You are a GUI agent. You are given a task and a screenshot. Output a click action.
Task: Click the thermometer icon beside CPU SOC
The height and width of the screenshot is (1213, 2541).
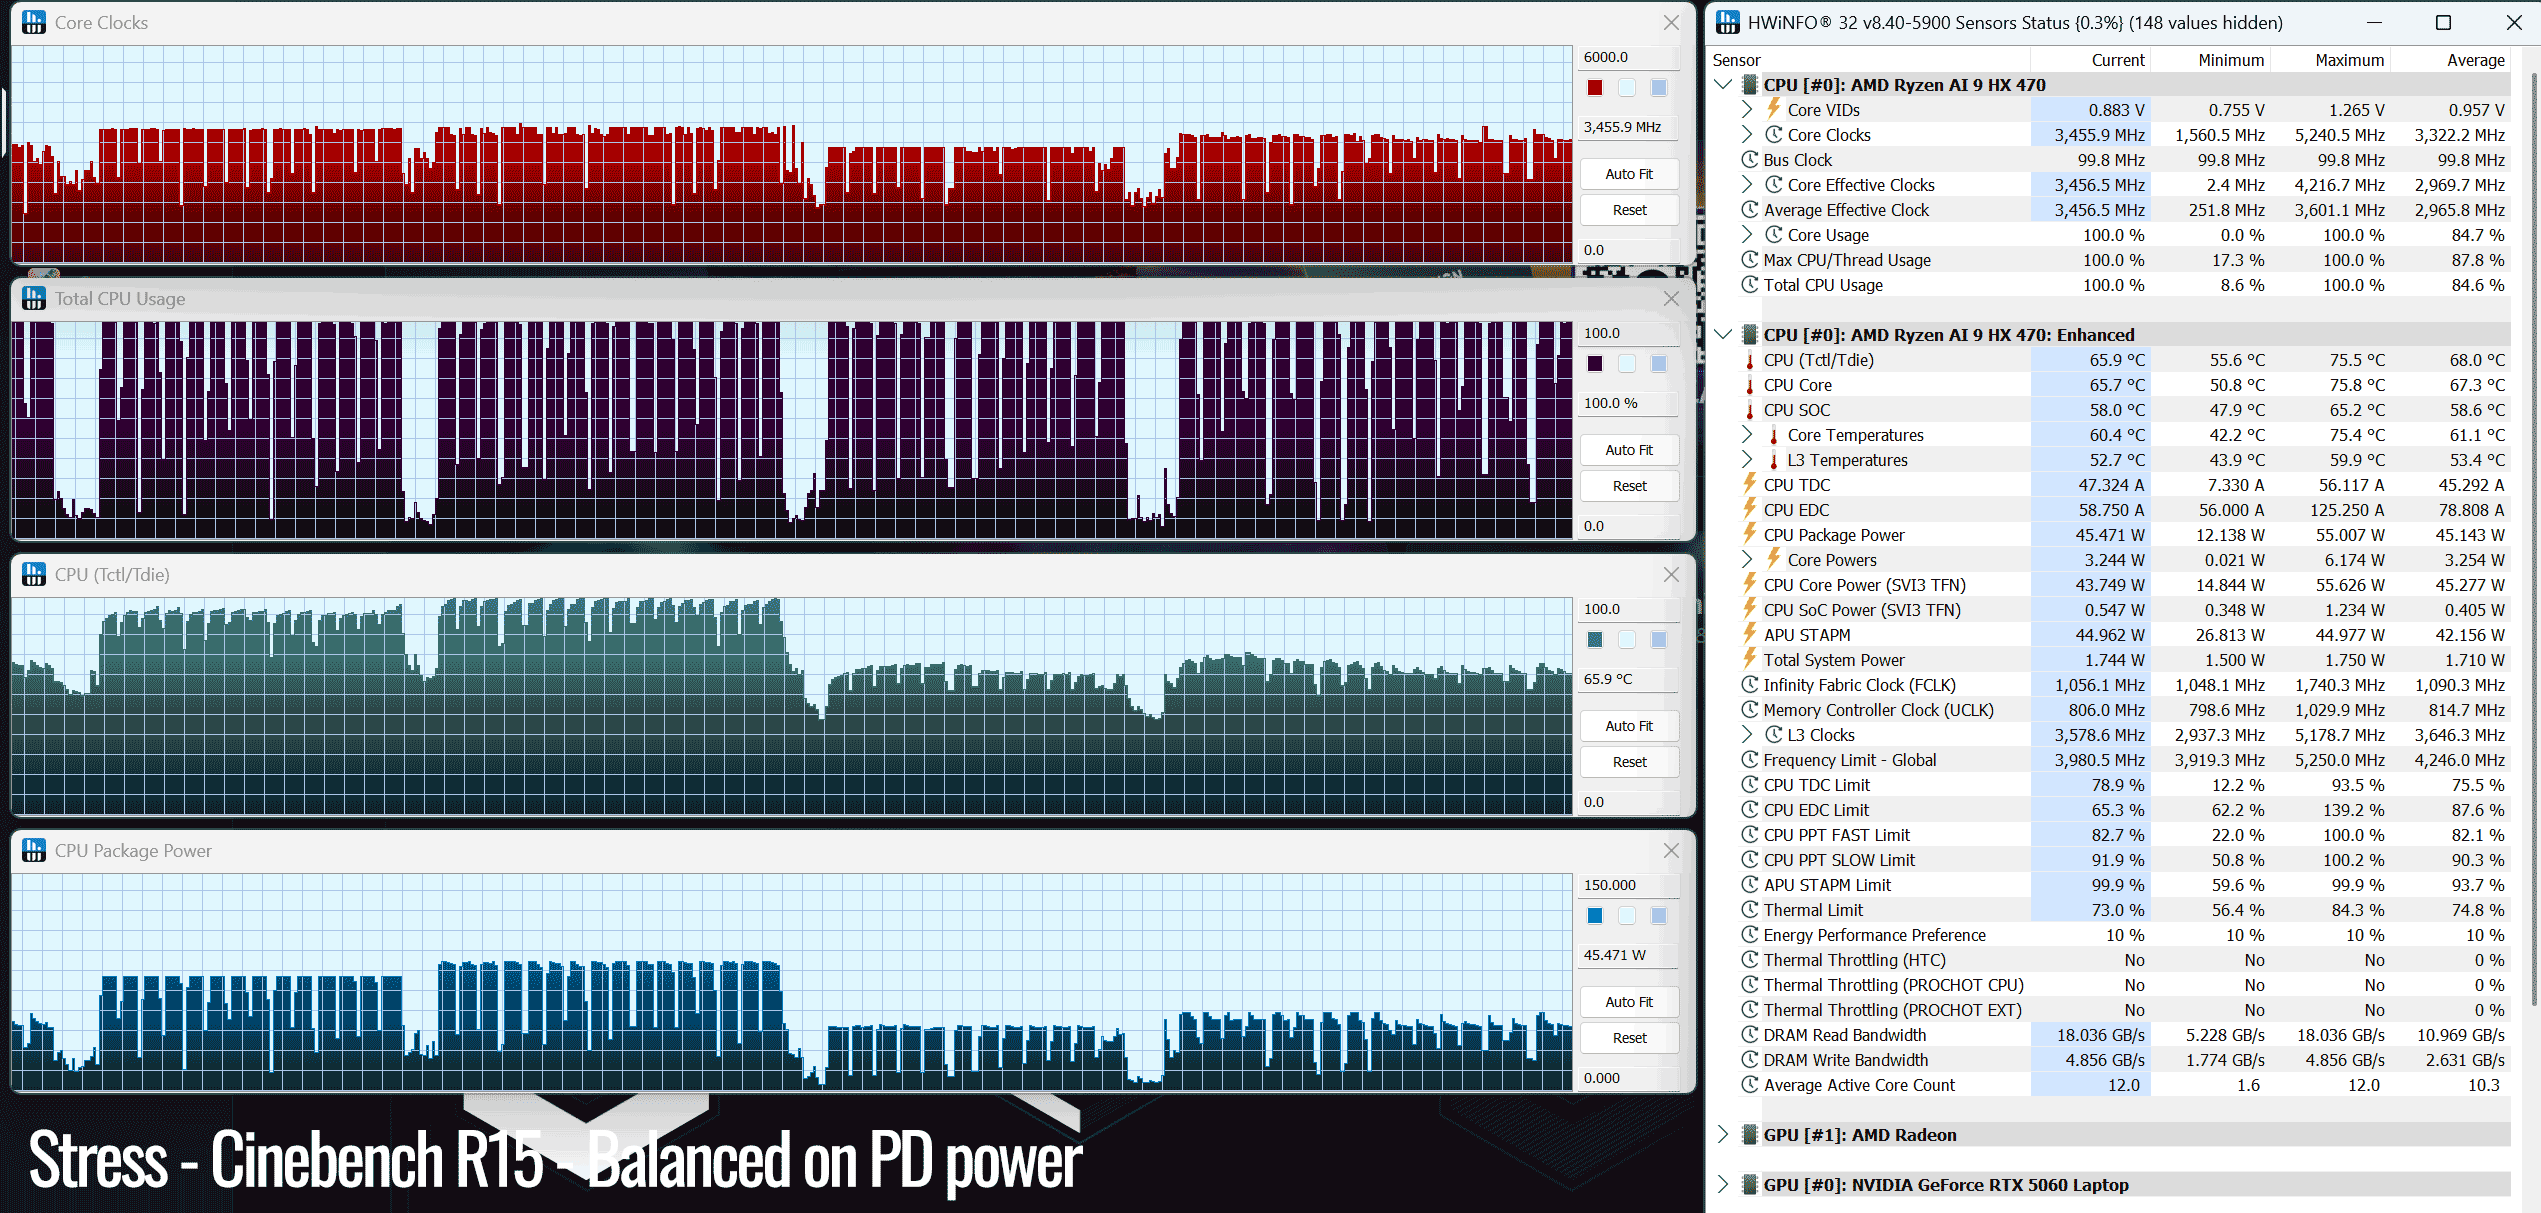click(x=1749, y=410)
